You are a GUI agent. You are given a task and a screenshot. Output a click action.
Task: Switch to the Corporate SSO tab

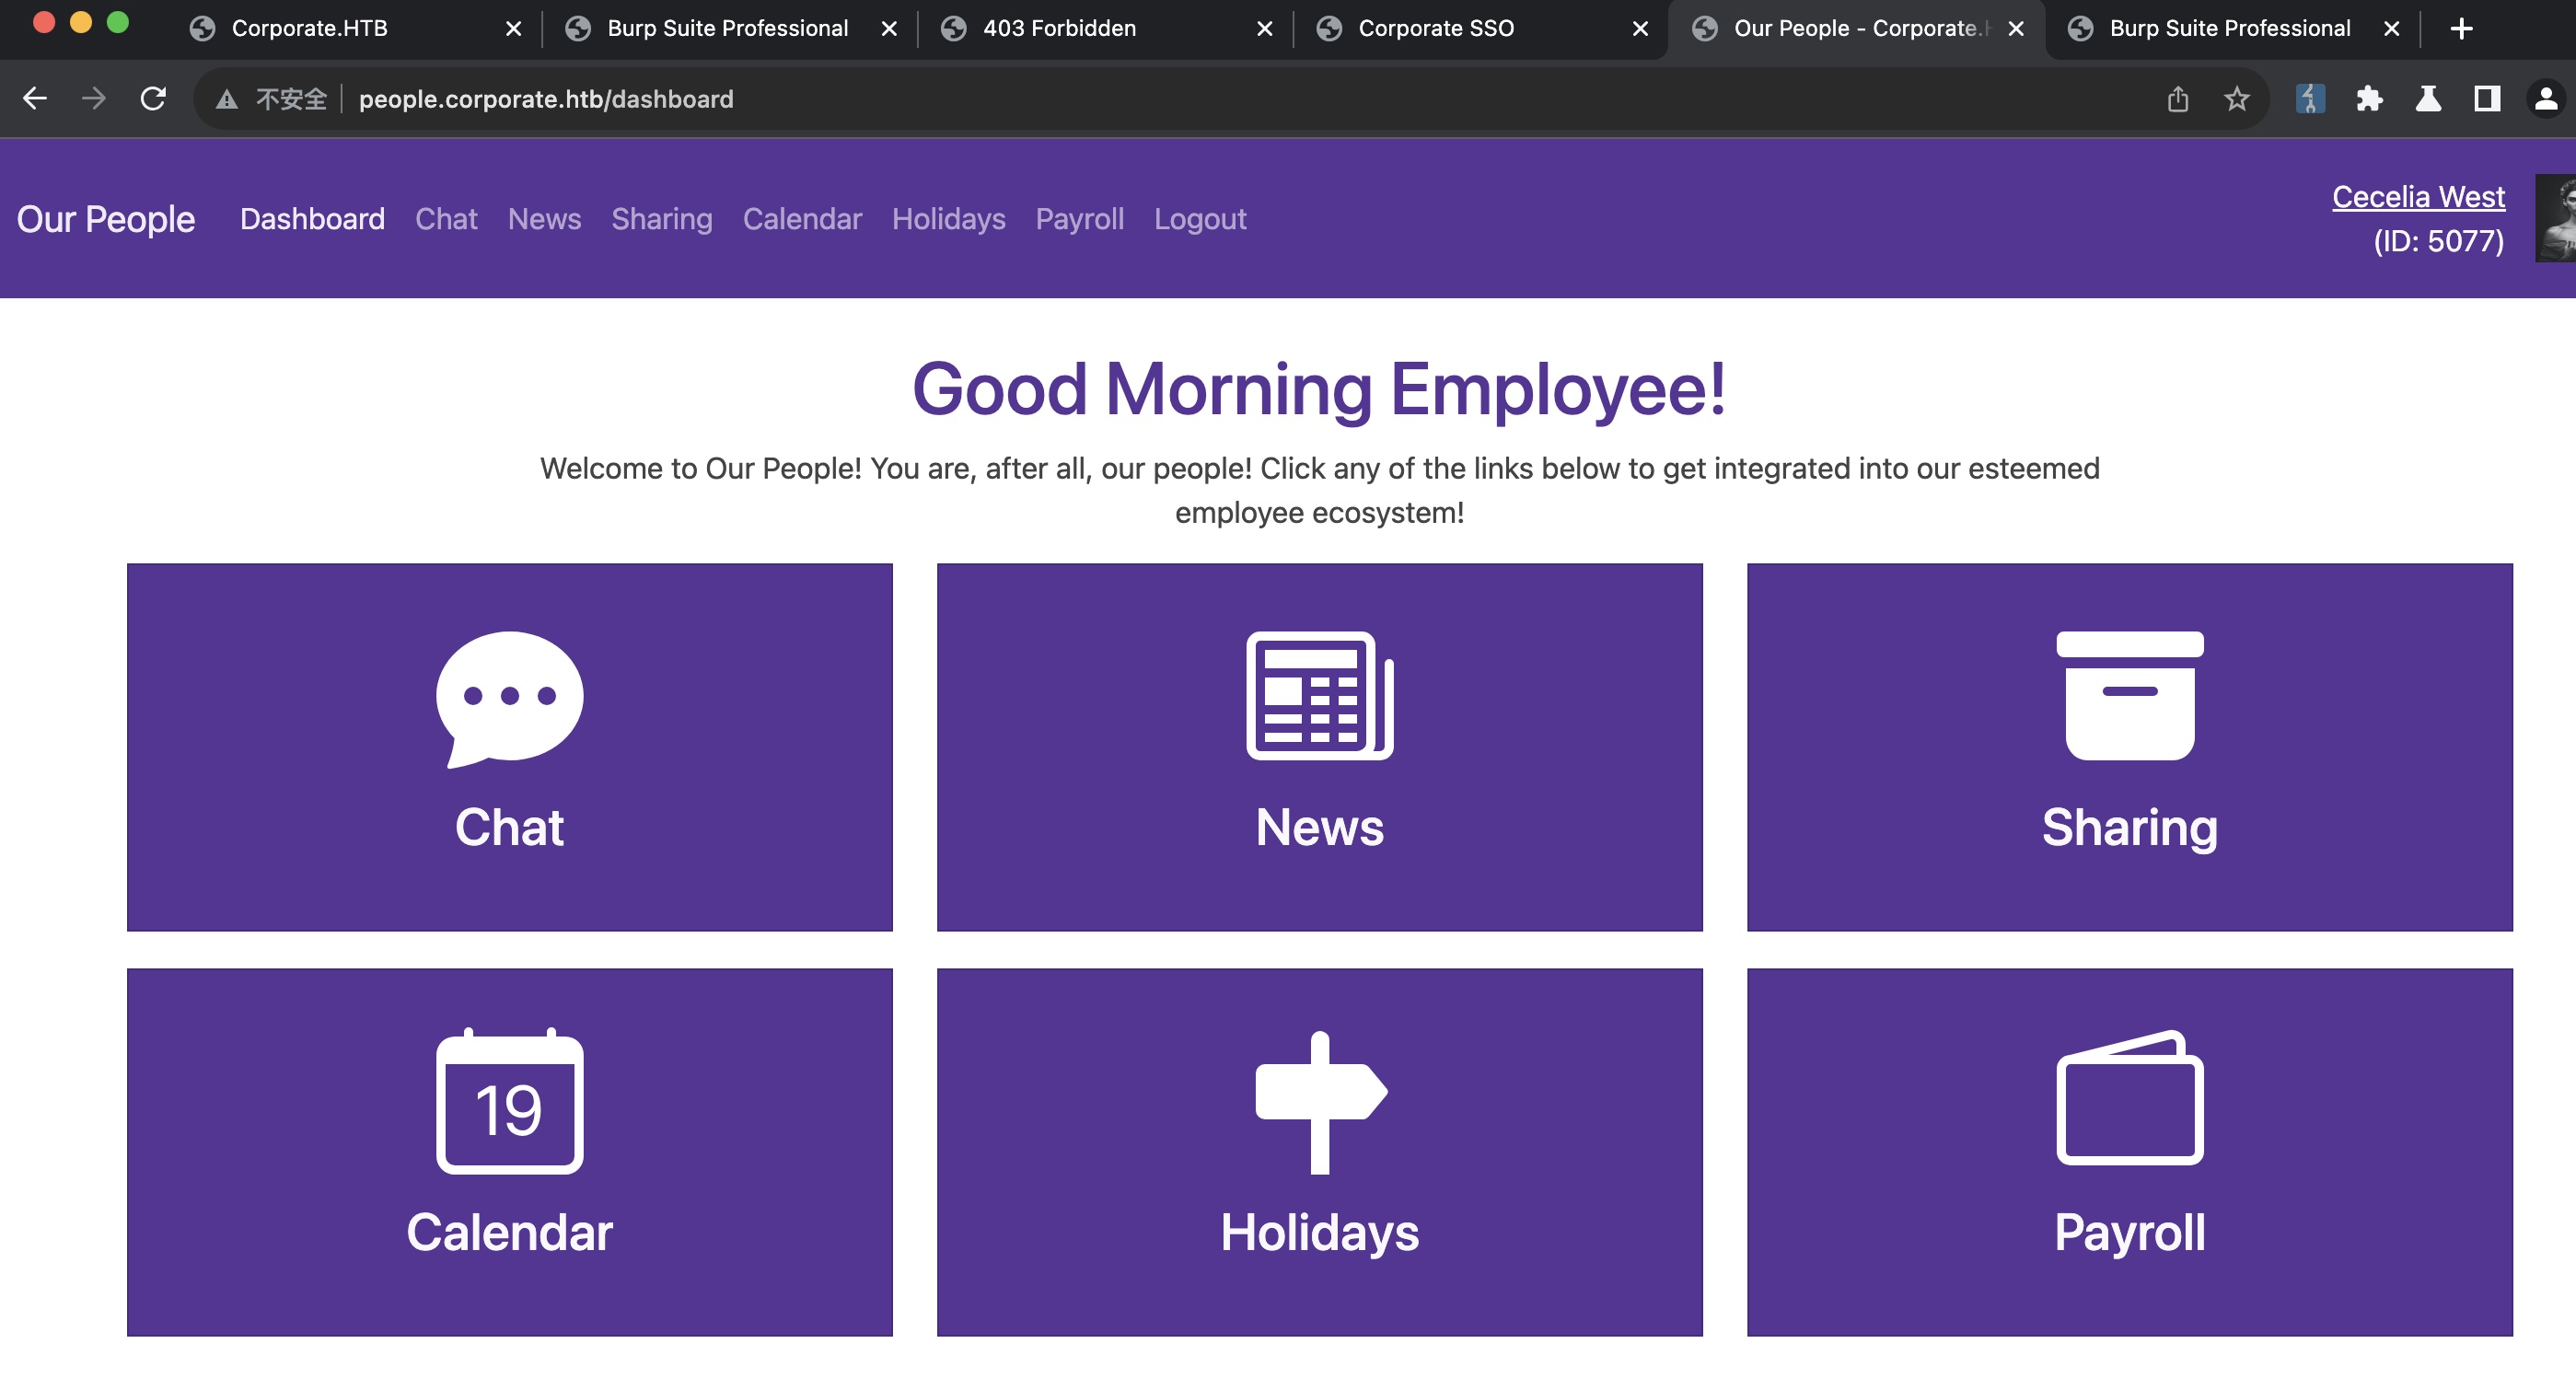[x=1435, y=28]
